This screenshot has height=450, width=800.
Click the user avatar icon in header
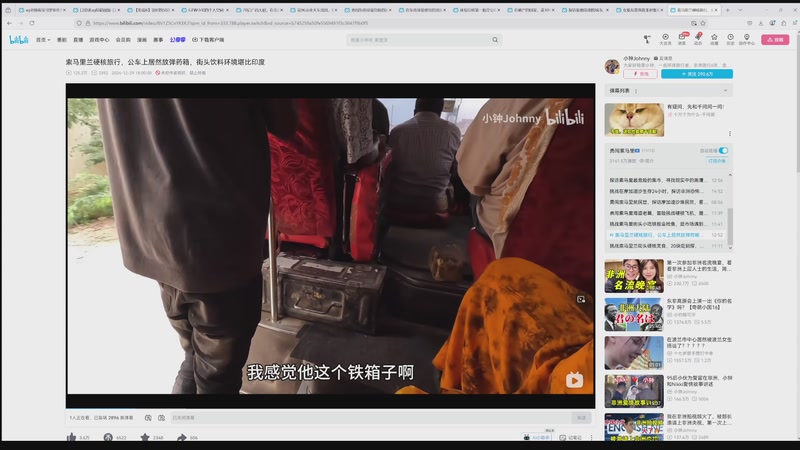[647, 39]
